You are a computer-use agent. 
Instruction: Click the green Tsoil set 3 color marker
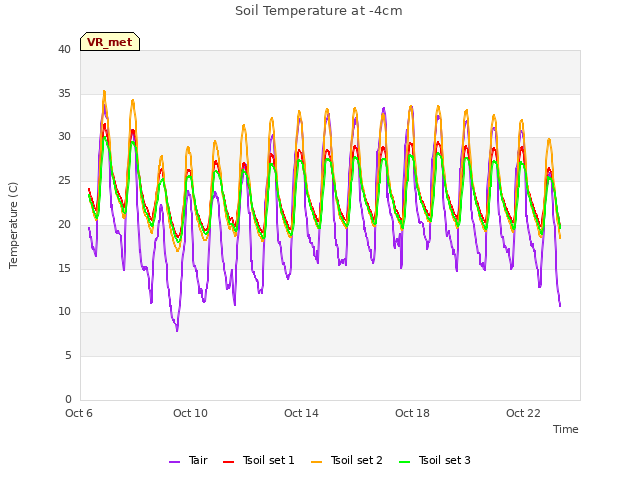coord(404,462)
